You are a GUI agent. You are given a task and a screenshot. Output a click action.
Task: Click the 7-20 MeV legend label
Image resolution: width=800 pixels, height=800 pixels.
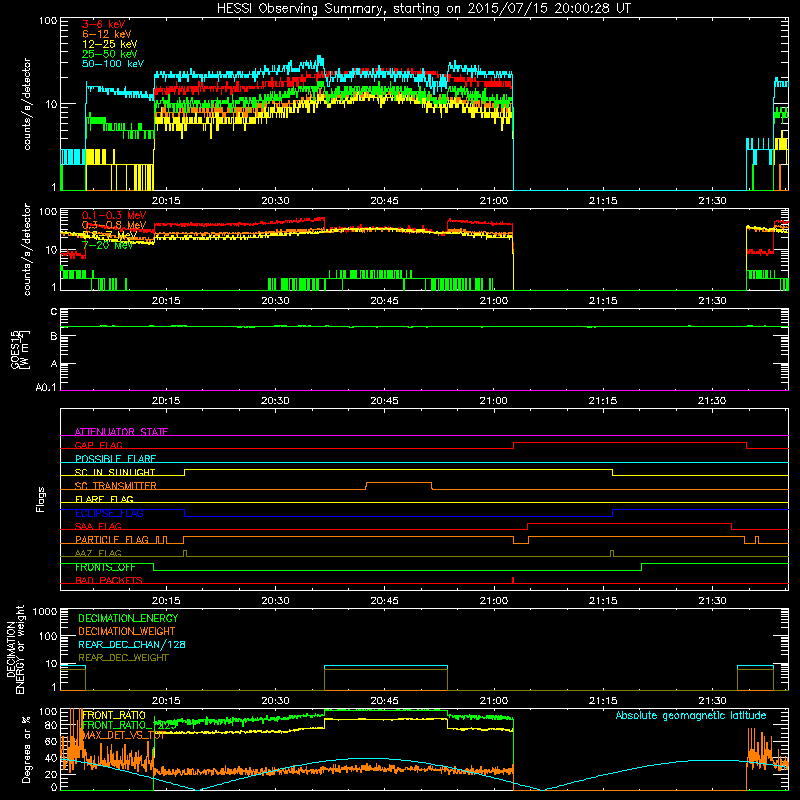click(107, 245)
